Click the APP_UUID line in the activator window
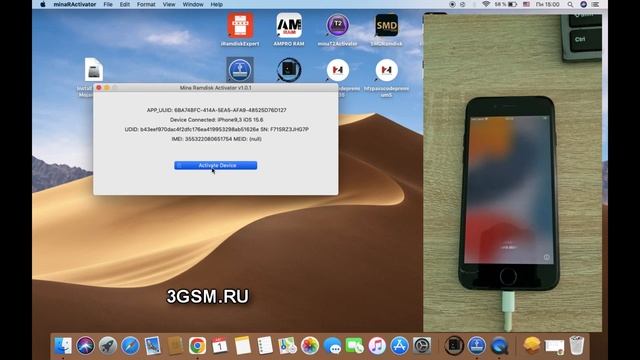Screen dimensions: 640x360 tap(216, 110)
